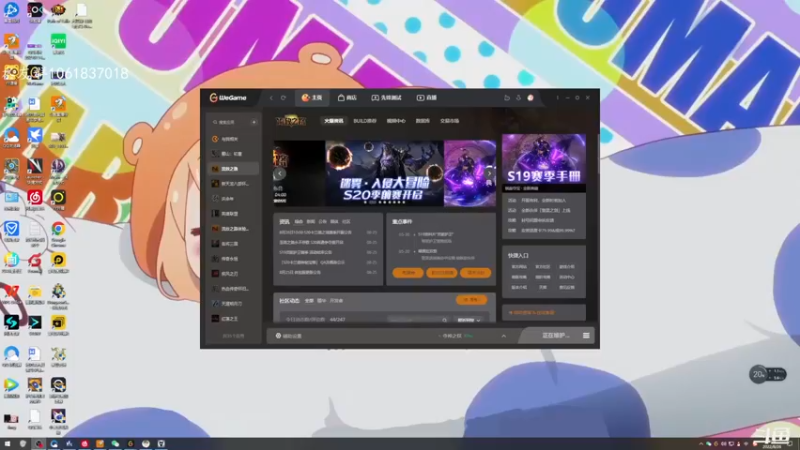Expand the server selector chevron in bottom bar
This screenshot has width=800, height=450.
click(x=504, y=336)
